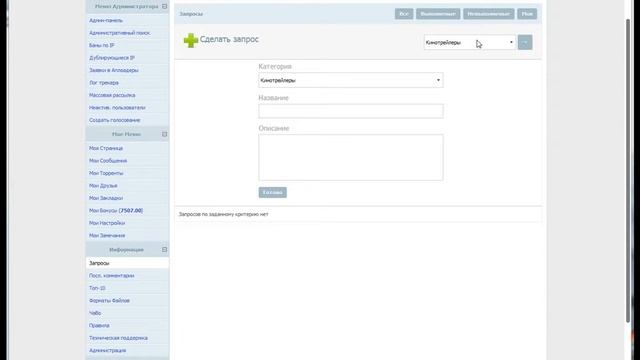The image size is (640, 360).
Task: Open Заявки в Аплоадеры link
Action: click(114, 70)
